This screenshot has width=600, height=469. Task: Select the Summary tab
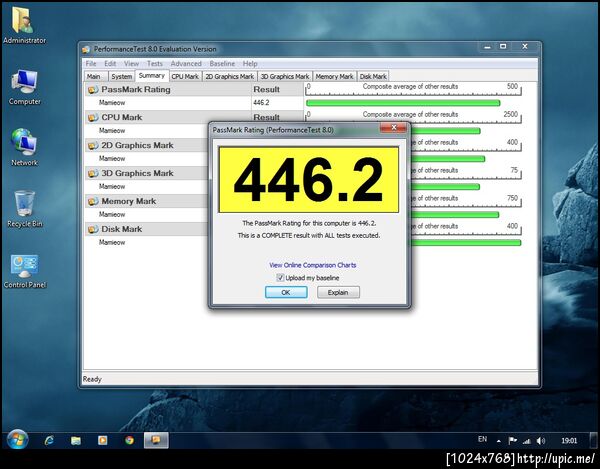click(152, 76)
